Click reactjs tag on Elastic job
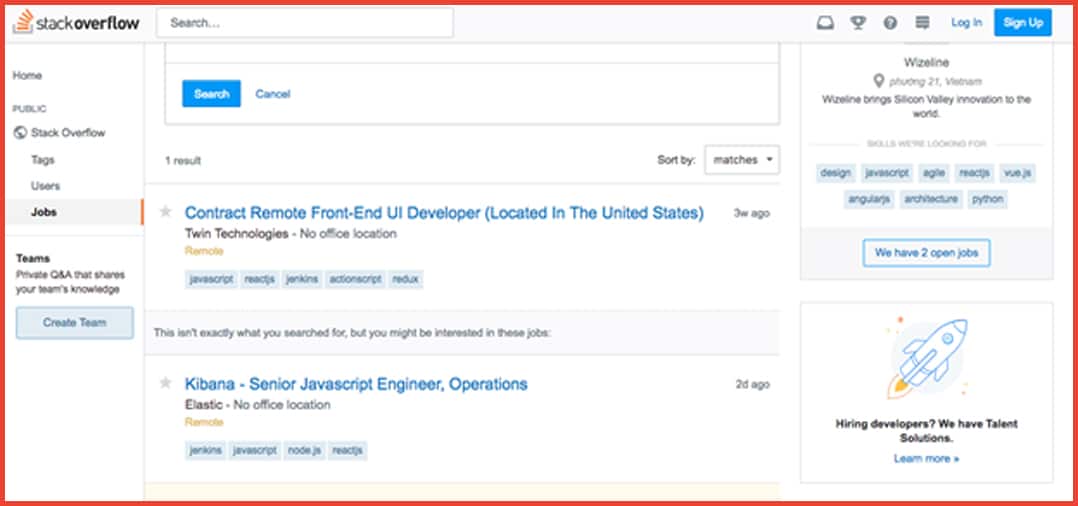This screenshot has width=1078, height=506. tap(347, 451)
